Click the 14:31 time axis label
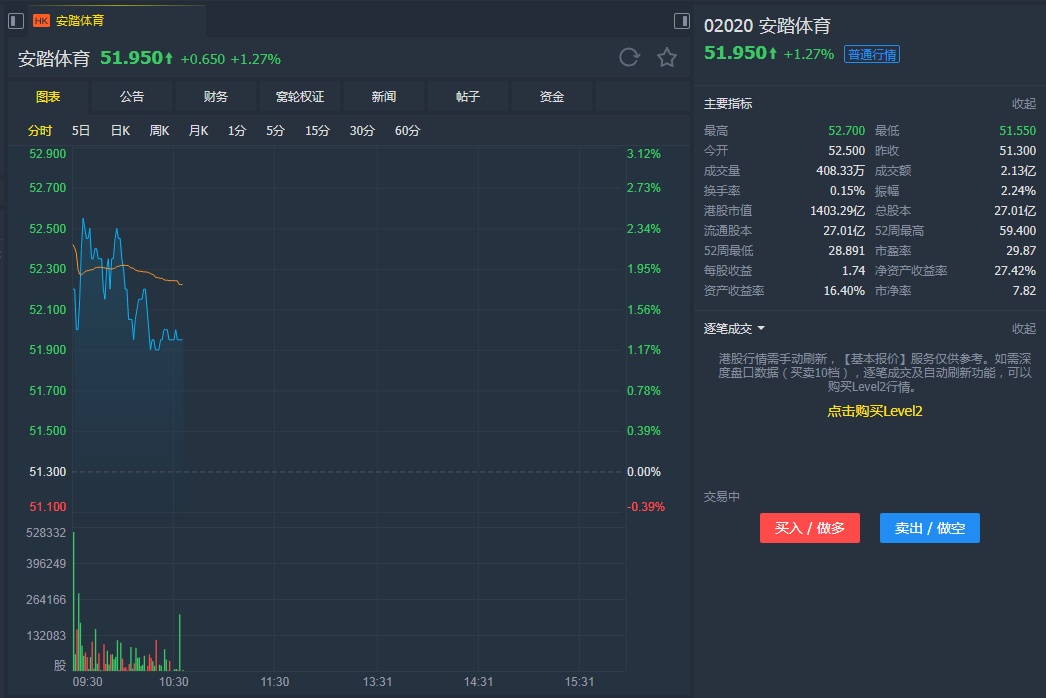The width and height of the screenshot is (1046, 698). click(478, 682)
